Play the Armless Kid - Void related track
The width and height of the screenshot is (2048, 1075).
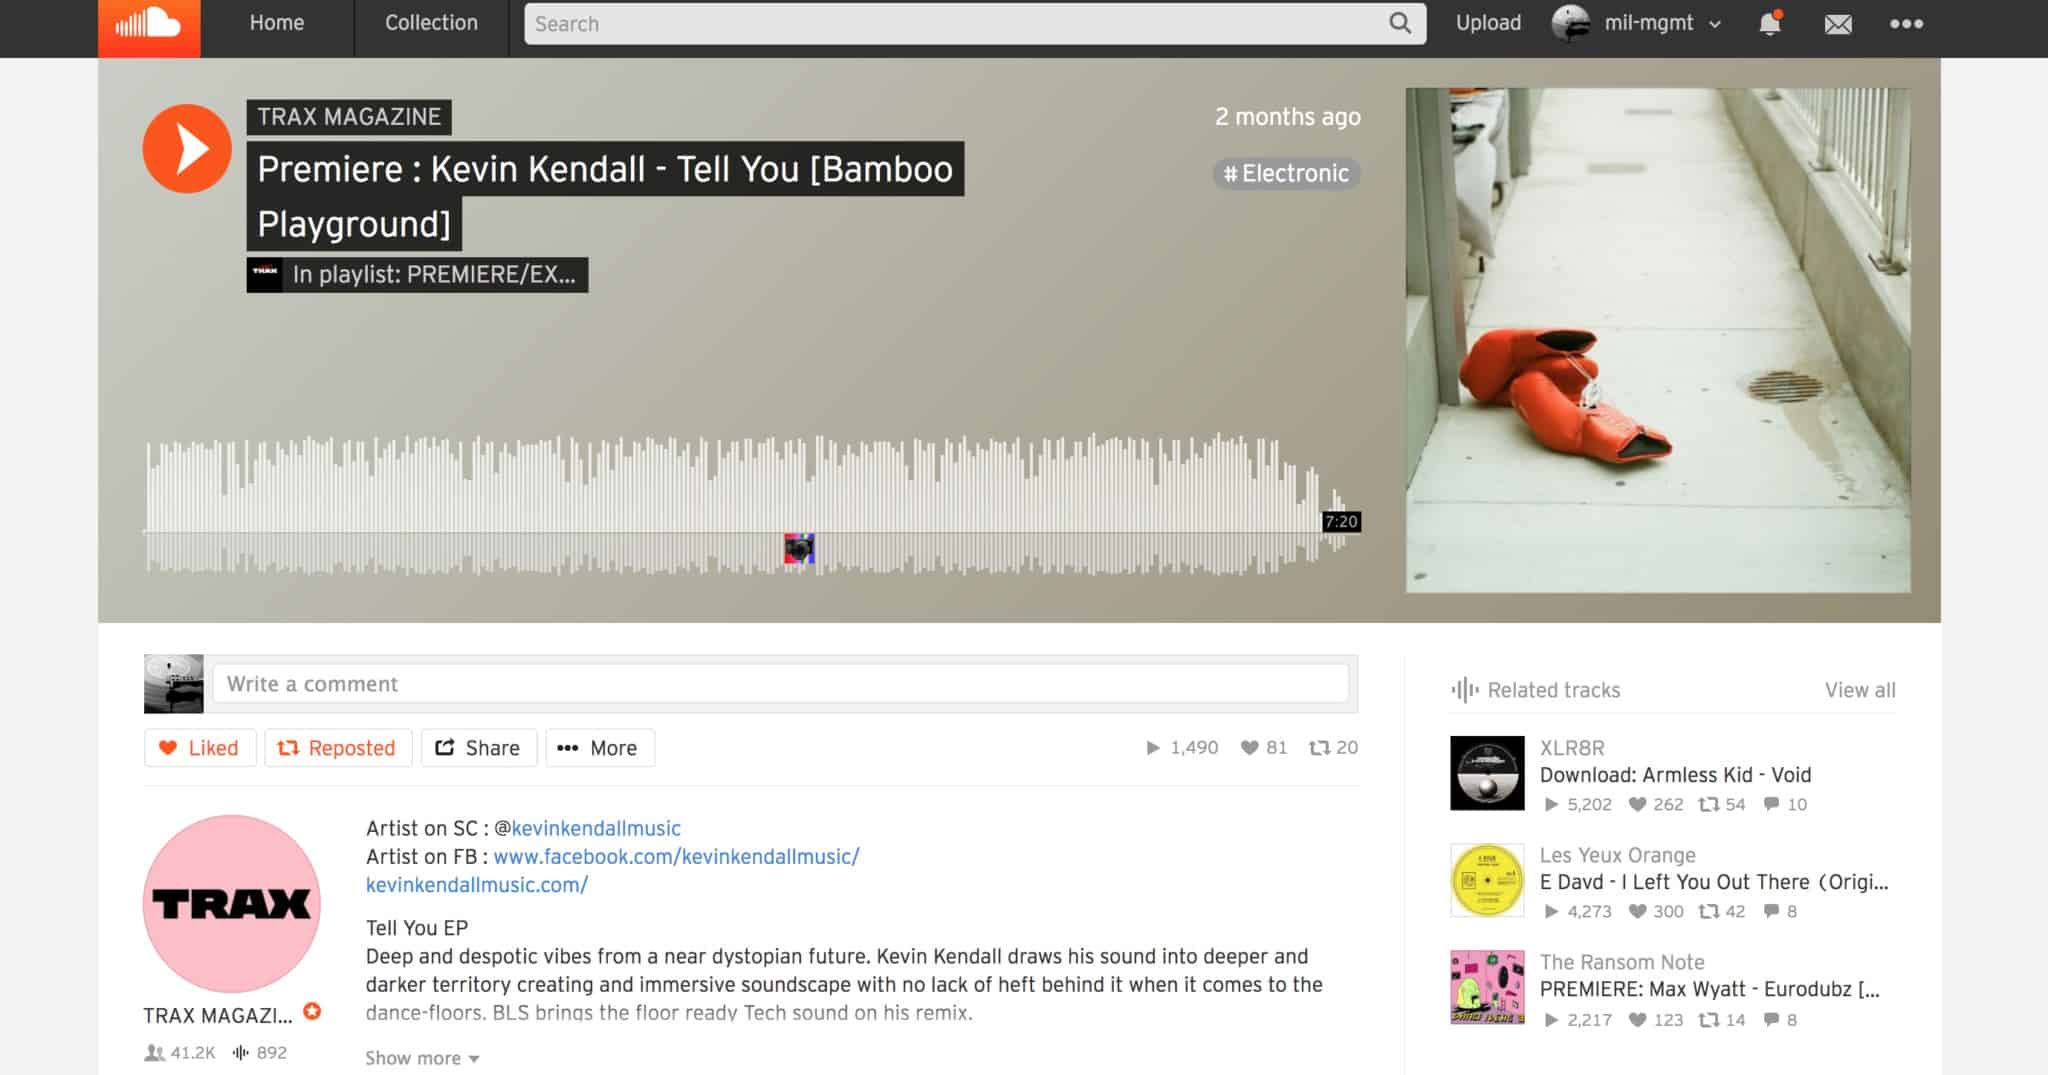(x=1487, y=773)
